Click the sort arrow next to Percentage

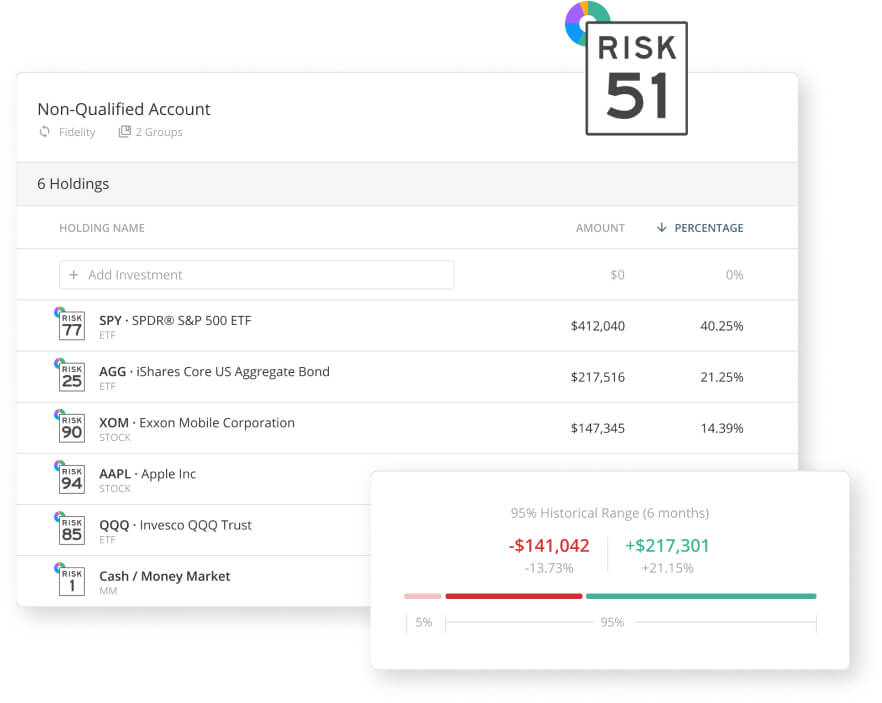click(x=662, y=227)
